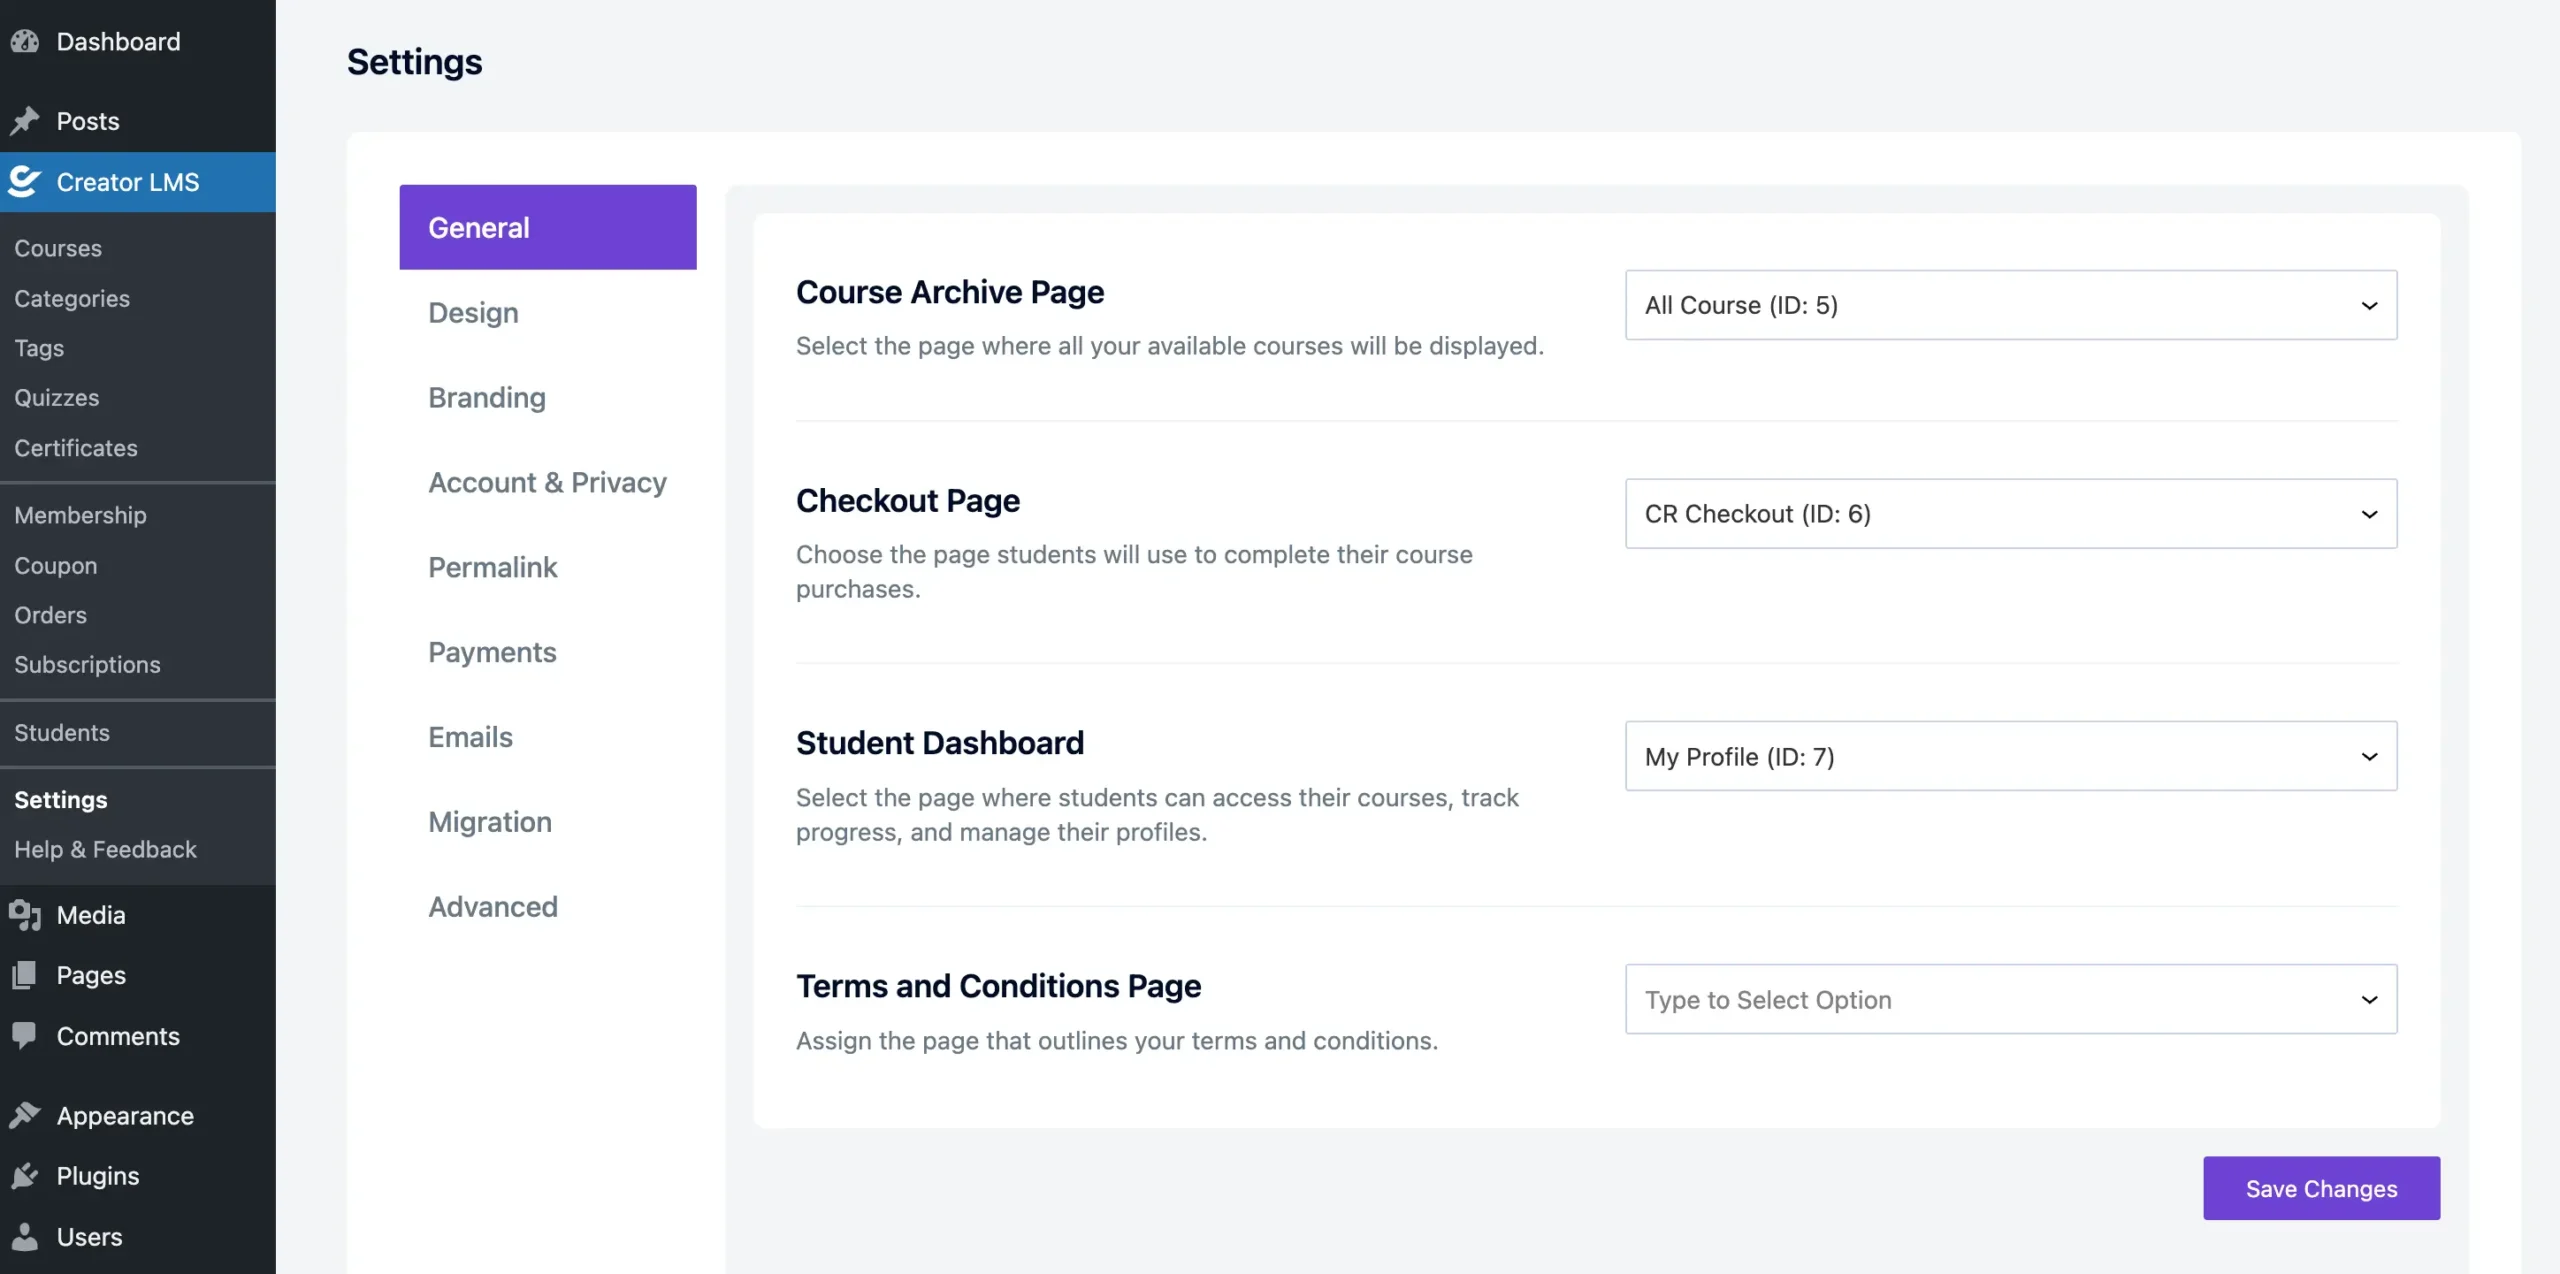Open Help & Feedback
This screenshot has width=2560, height=1274.
(x=105, y=848)
